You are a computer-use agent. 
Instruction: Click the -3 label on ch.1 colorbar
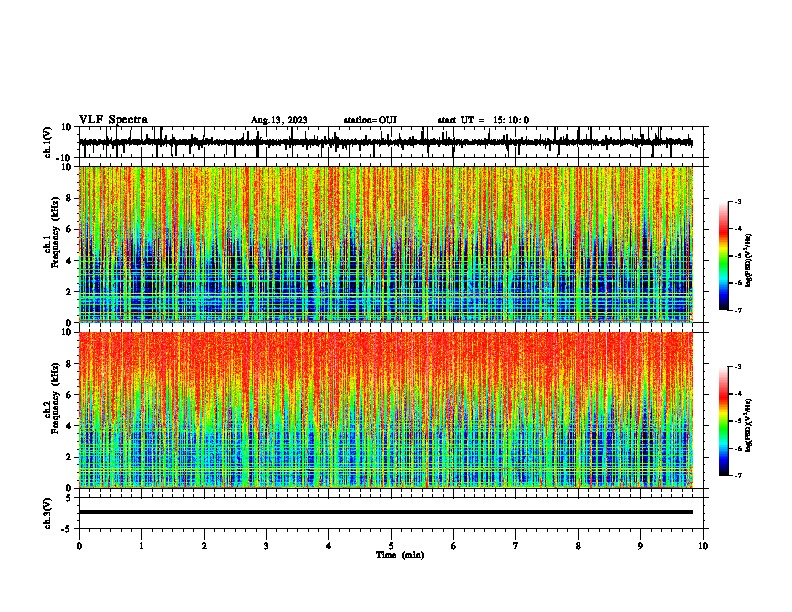(x=737, y=201)
